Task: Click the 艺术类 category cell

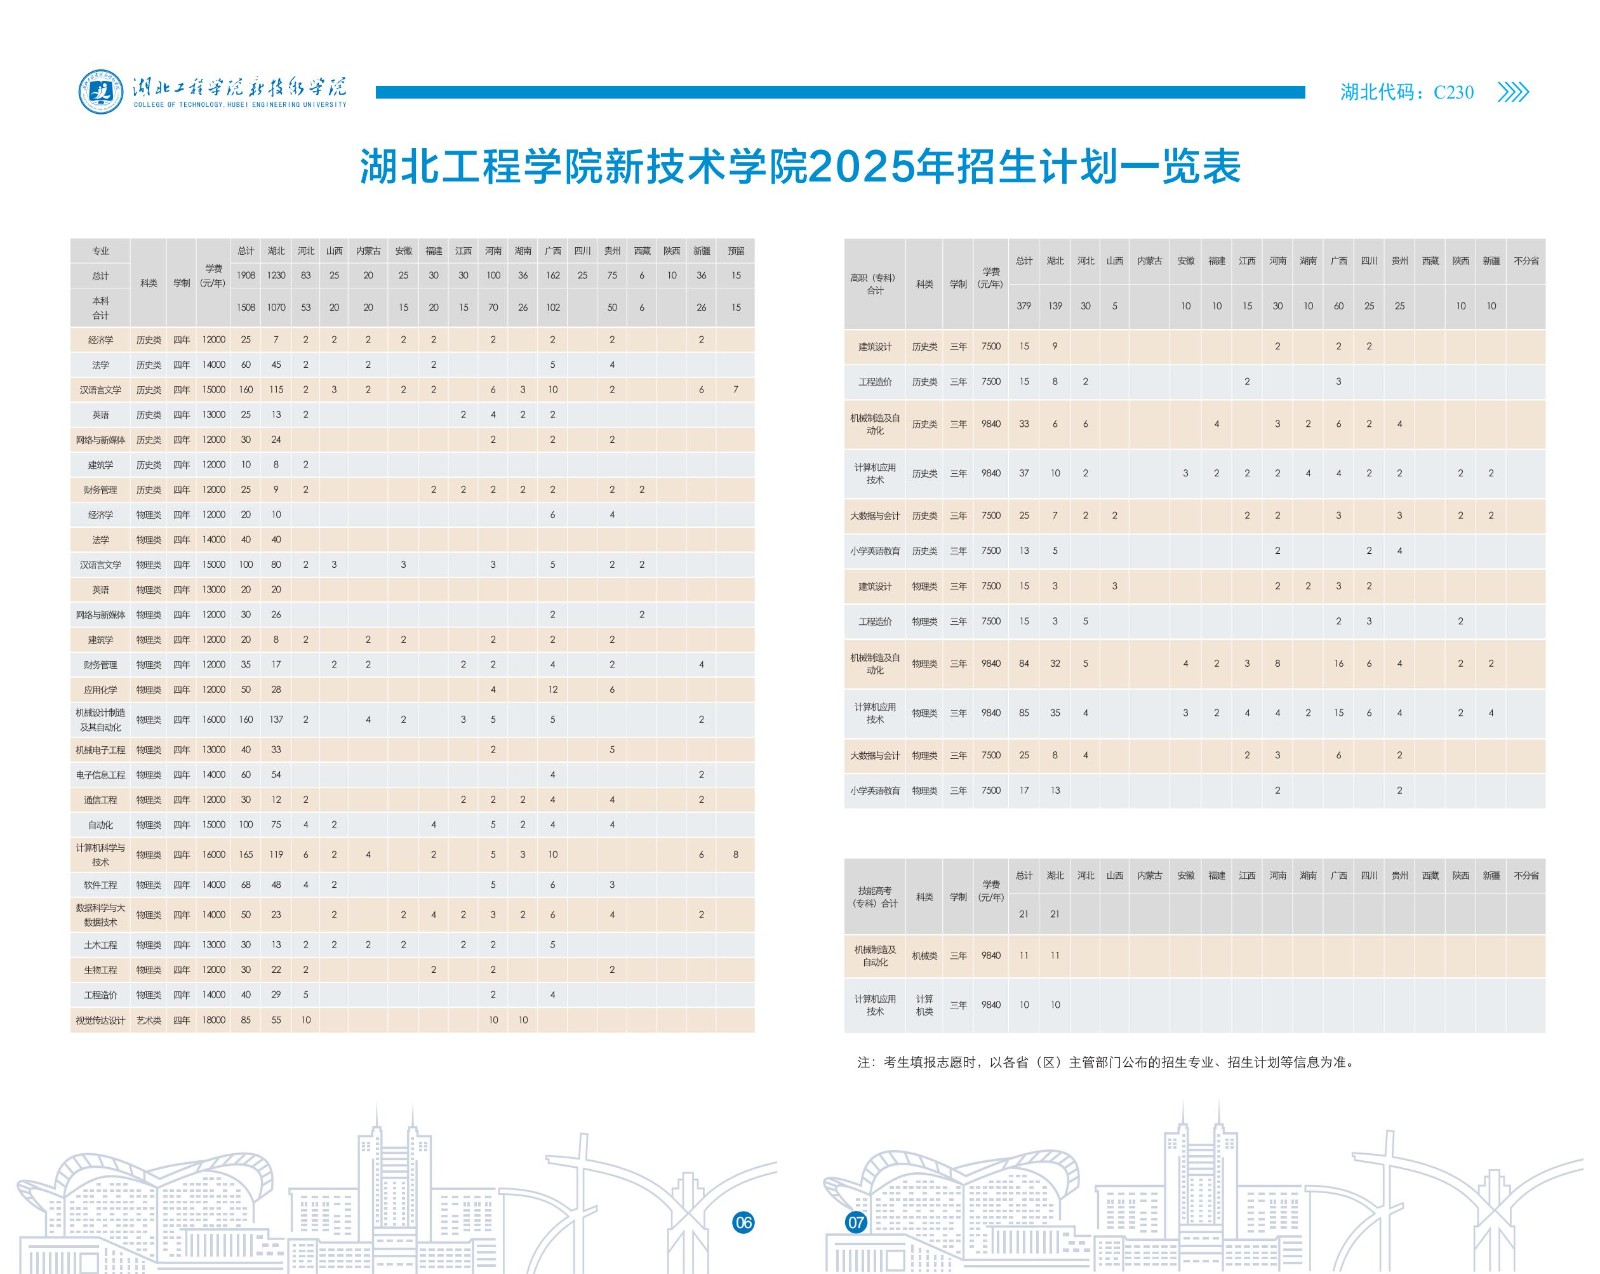Action: [x=149, y=1020]
